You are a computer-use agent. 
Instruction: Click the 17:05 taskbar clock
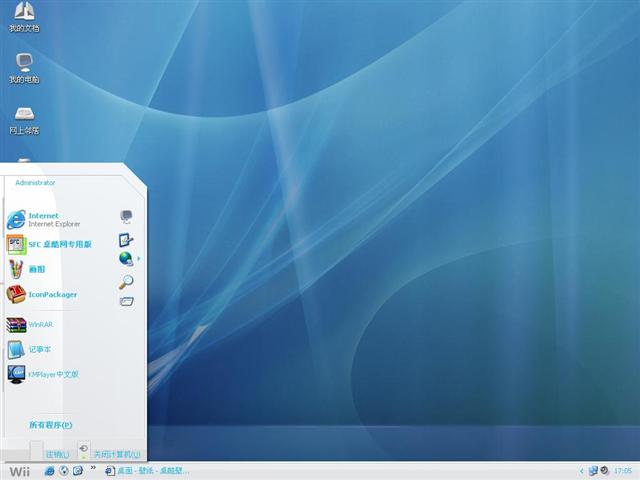(623, 471)
